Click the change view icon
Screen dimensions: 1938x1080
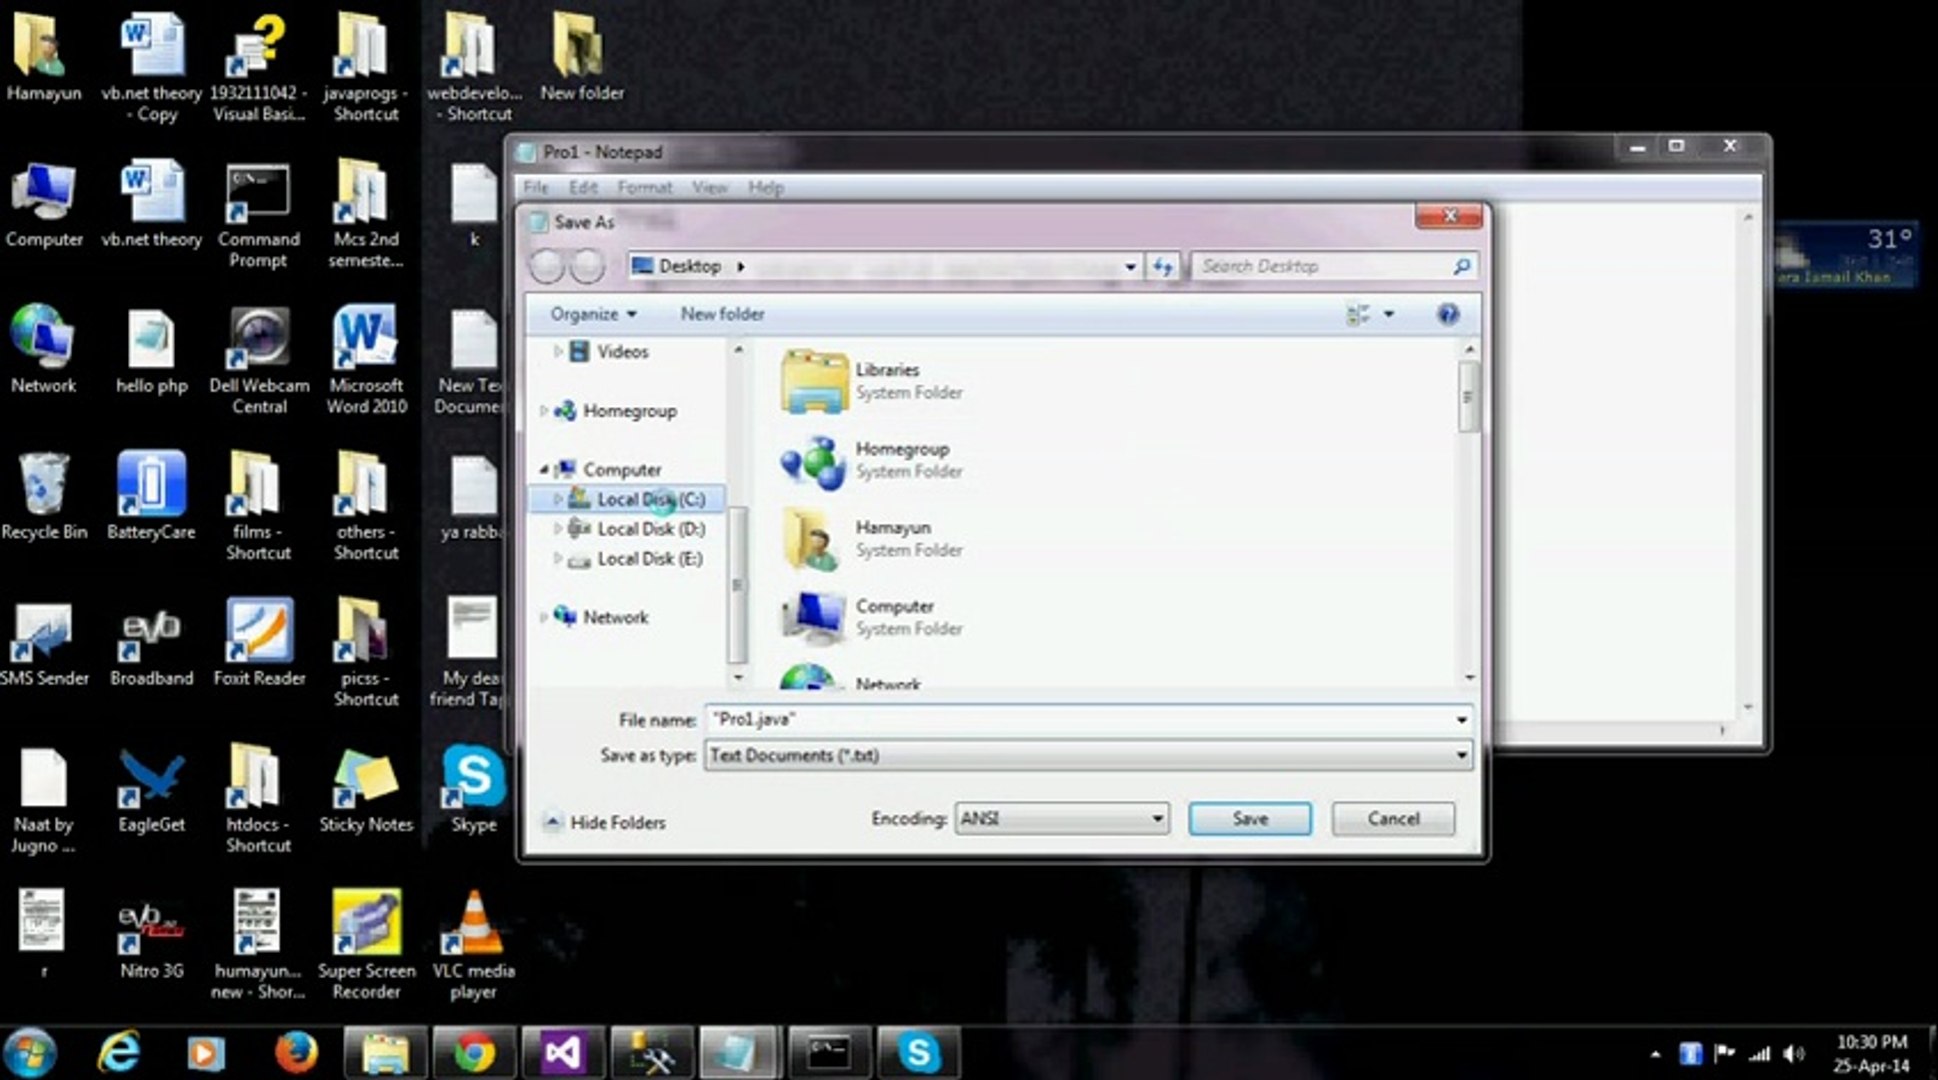(1357, 314)
